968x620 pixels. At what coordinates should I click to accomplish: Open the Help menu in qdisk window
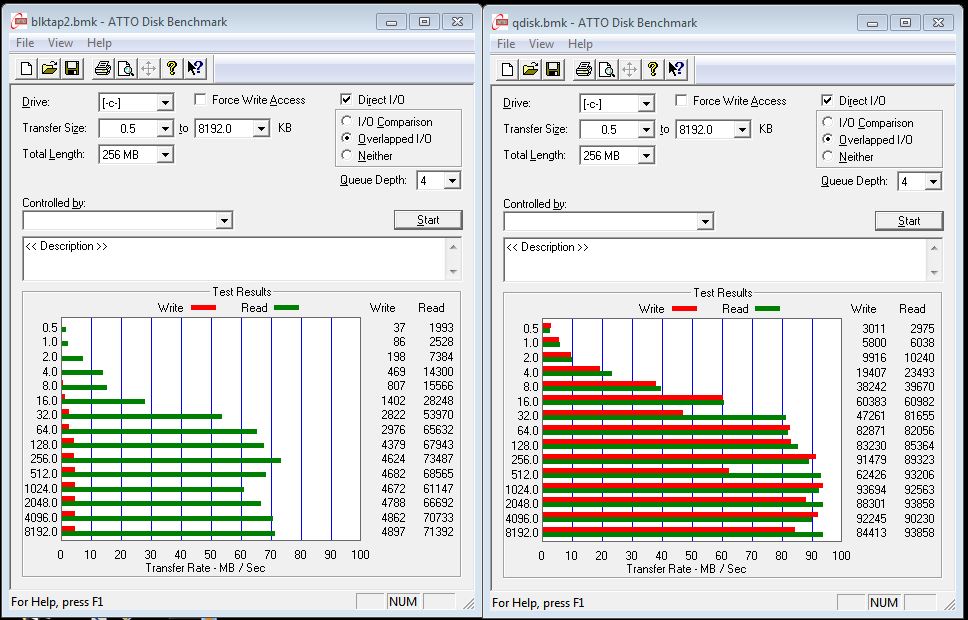tap(580, 44)
